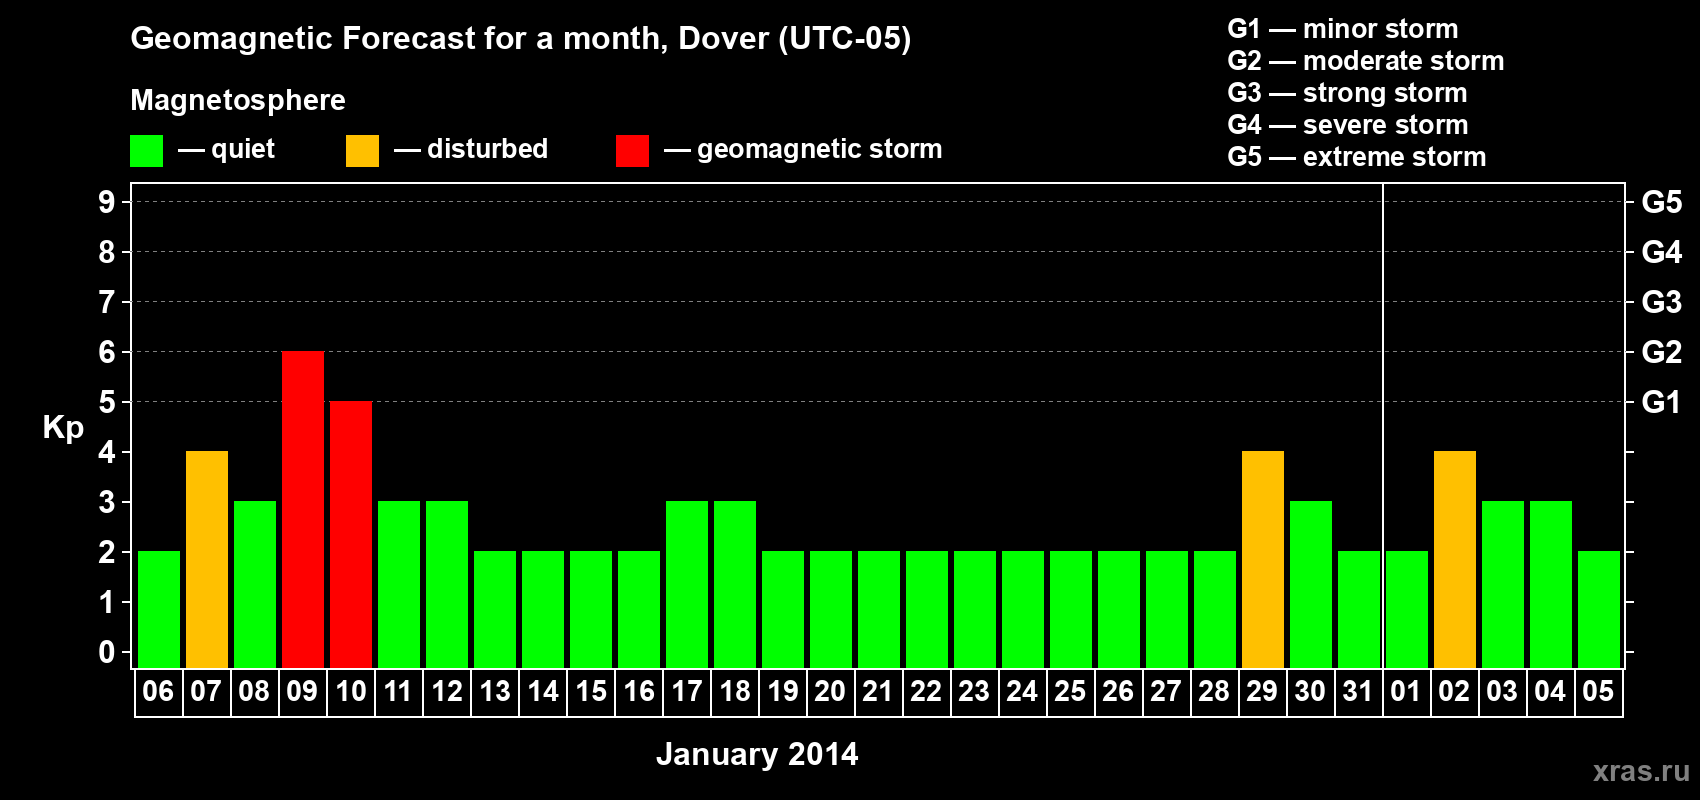
Task: Click the green bar for February 04
Action: (1551, 584)
